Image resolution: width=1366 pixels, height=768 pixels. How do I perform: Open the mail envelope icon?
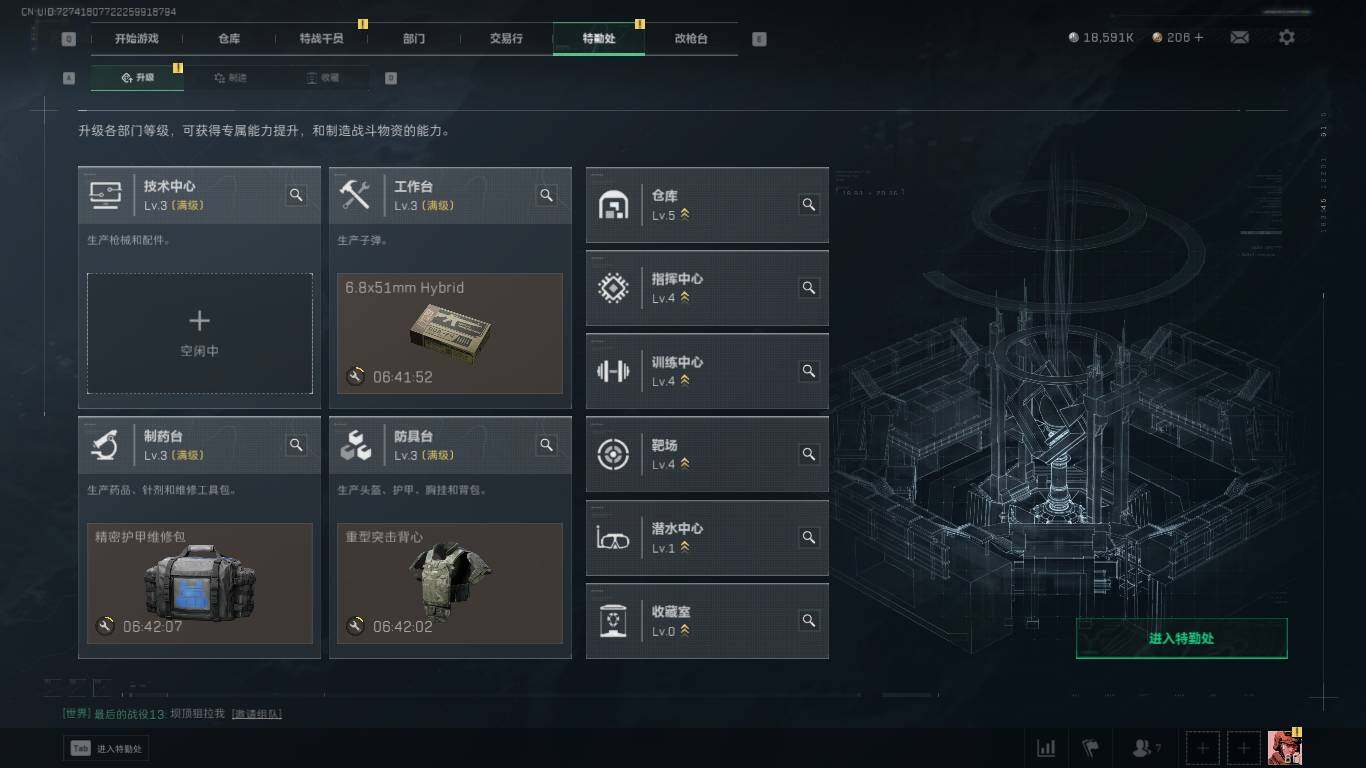tap(1239, 37)
